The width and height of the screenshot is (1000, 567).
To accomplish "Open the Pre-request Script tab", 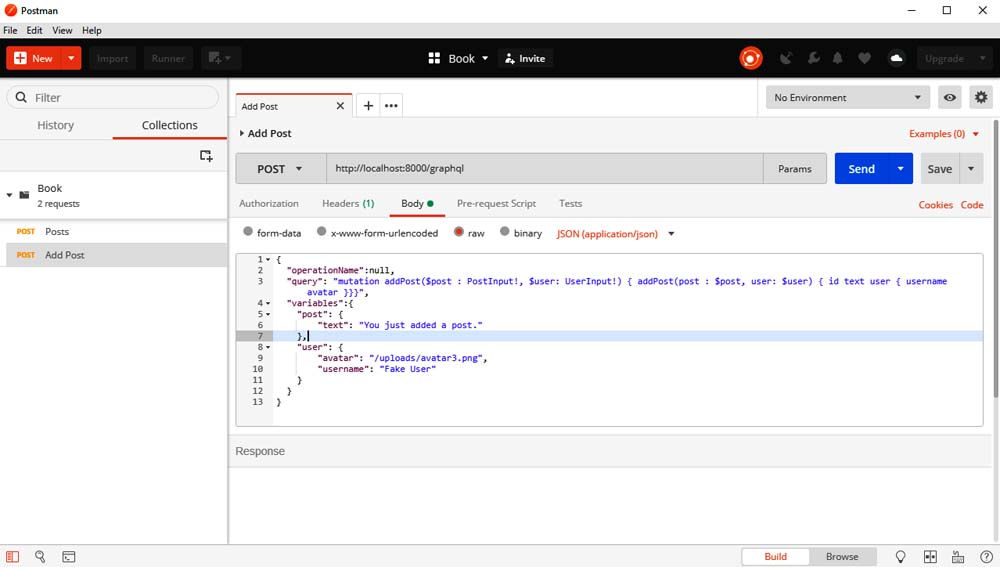I will tap(496, 203).
